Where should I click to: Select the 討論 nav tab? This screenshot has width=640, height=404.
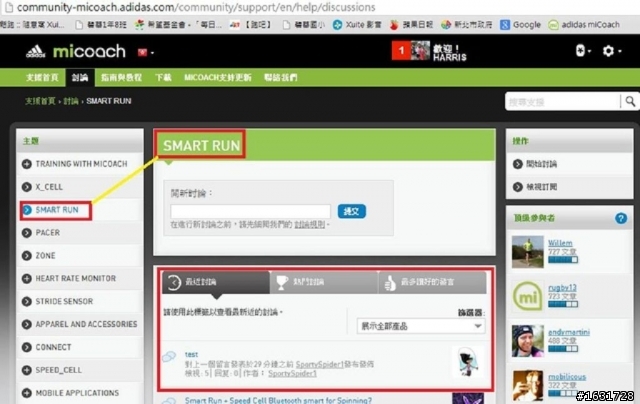coord(80,78)
